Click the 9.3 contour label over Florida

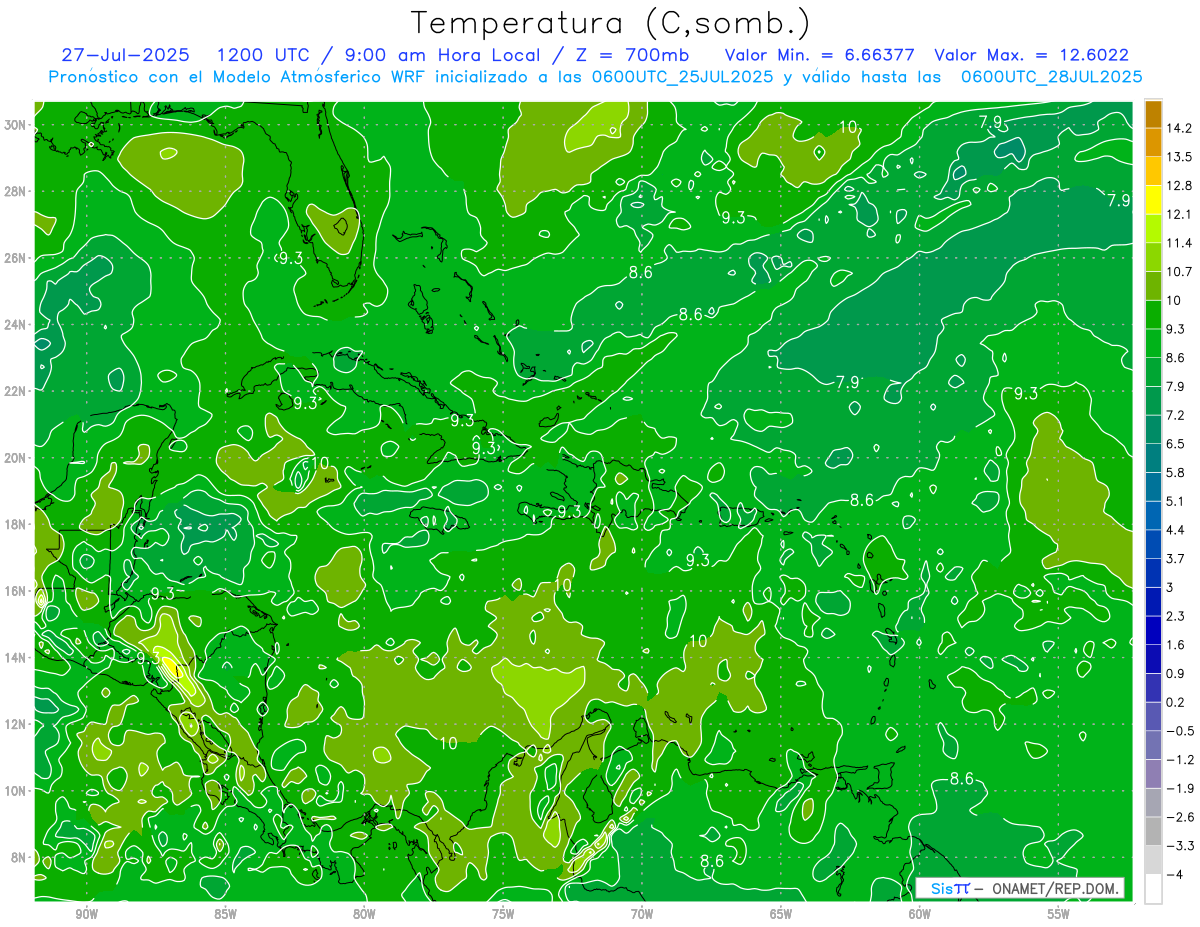(x=291, y=258)
